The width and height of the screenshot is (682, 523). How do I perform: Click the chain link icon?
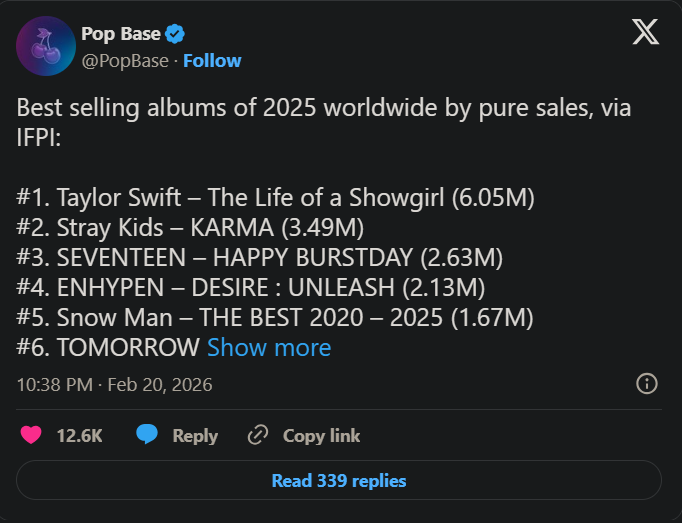pos(258,435)
